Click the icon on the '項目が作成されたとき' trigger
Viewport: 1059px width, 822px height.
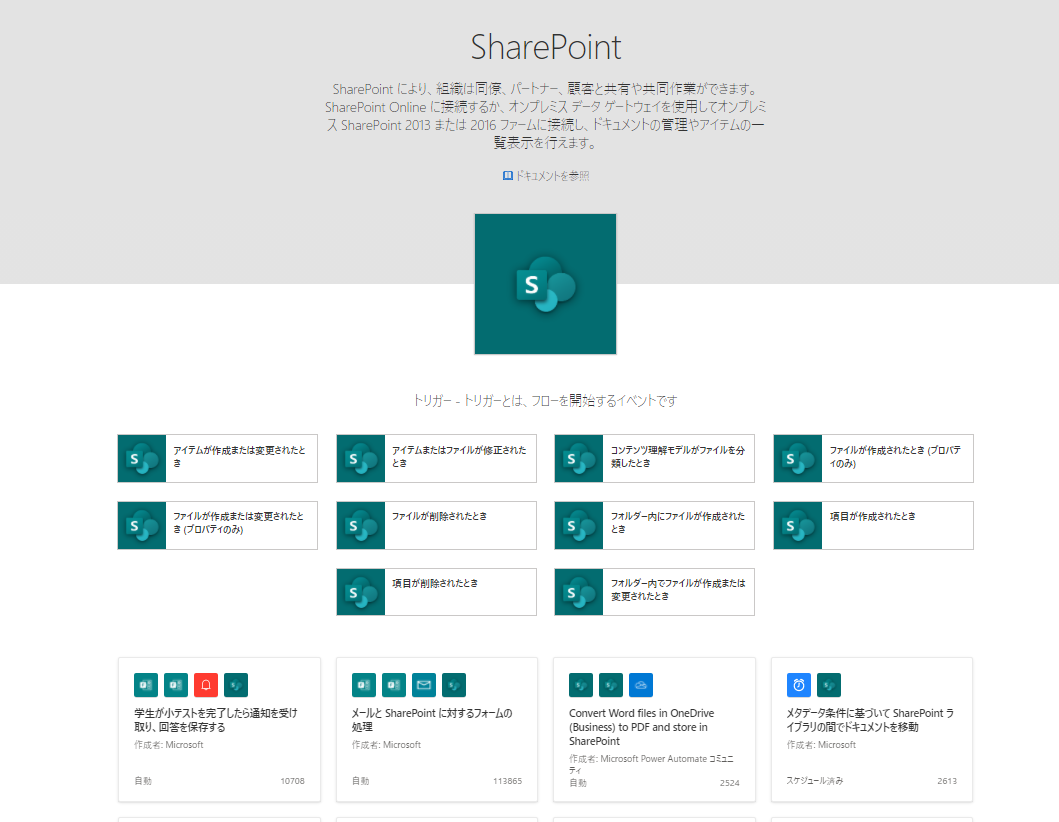coord(798,525)
